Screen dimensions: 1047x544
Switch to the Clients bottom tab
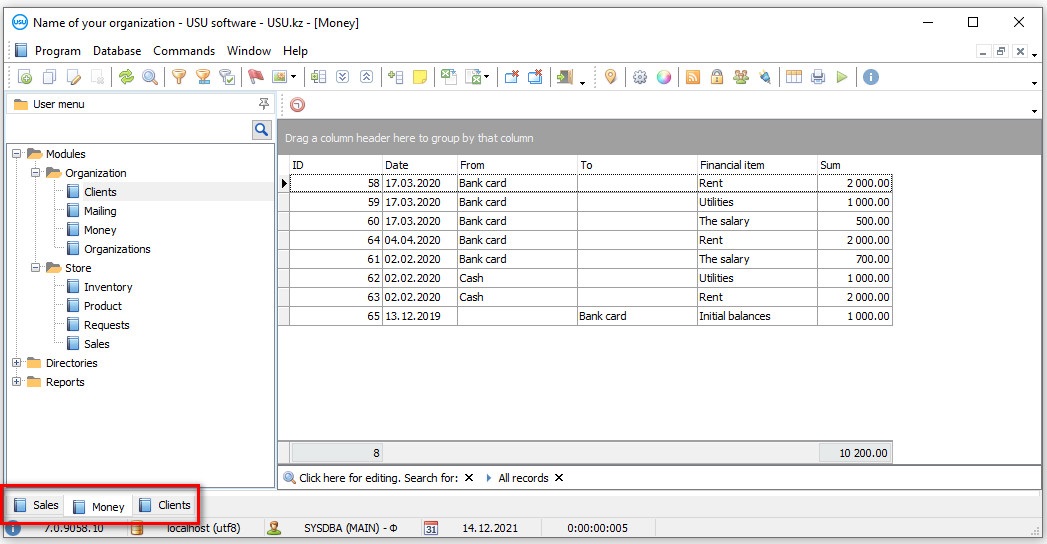(x=165, y=505)
